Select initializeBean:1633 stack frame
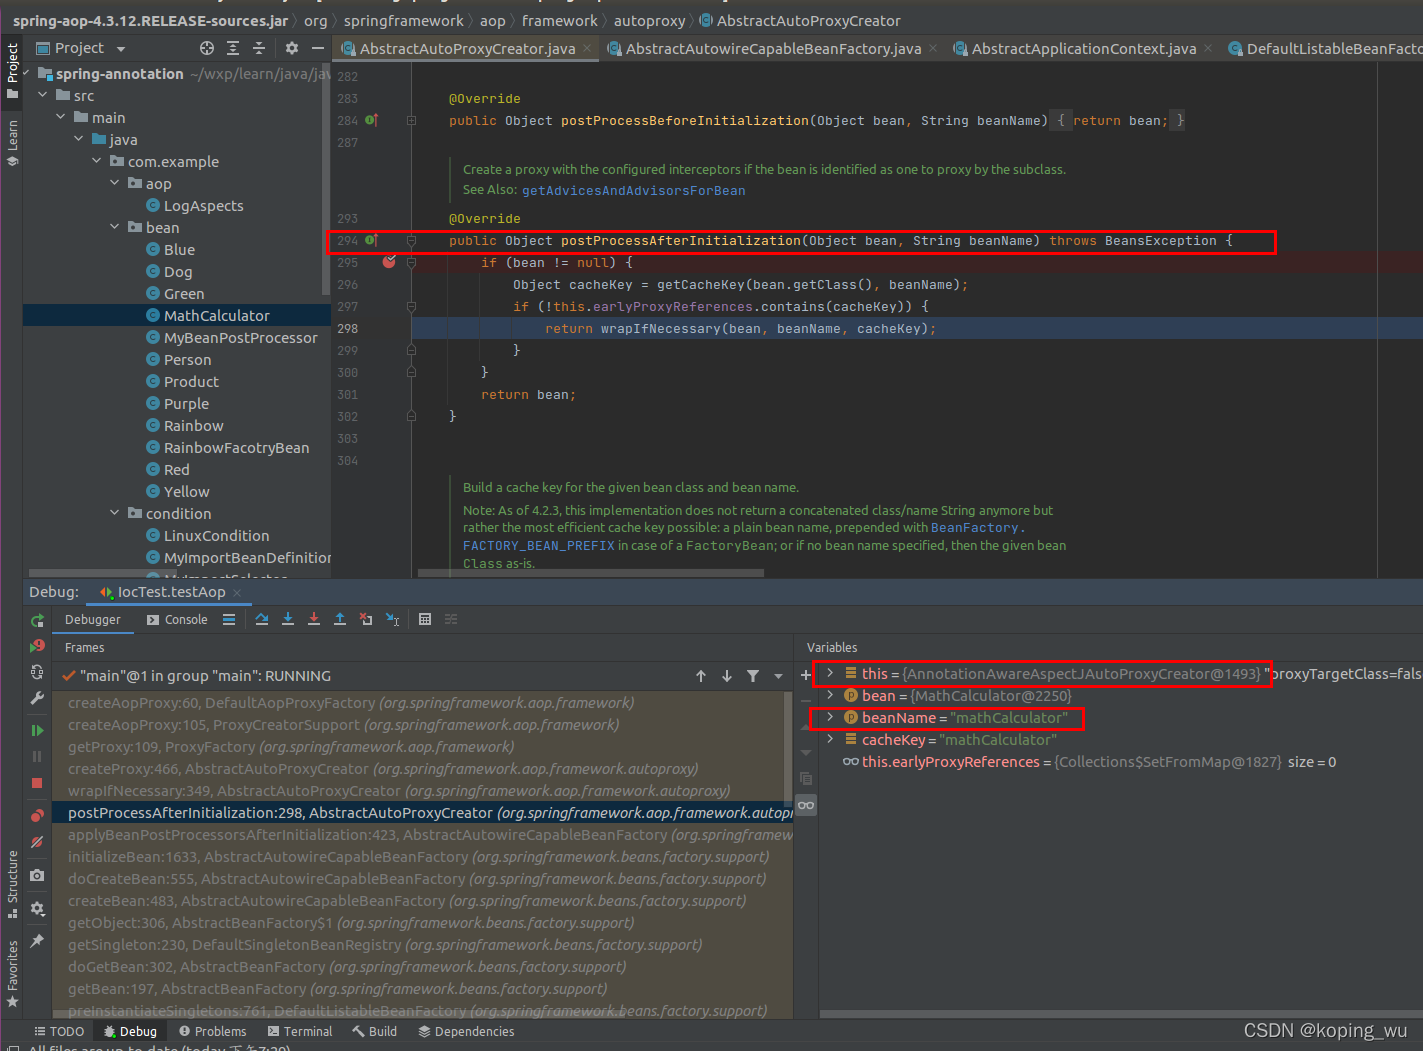Screen dimensions: 1423x1051 coord(418,857)
